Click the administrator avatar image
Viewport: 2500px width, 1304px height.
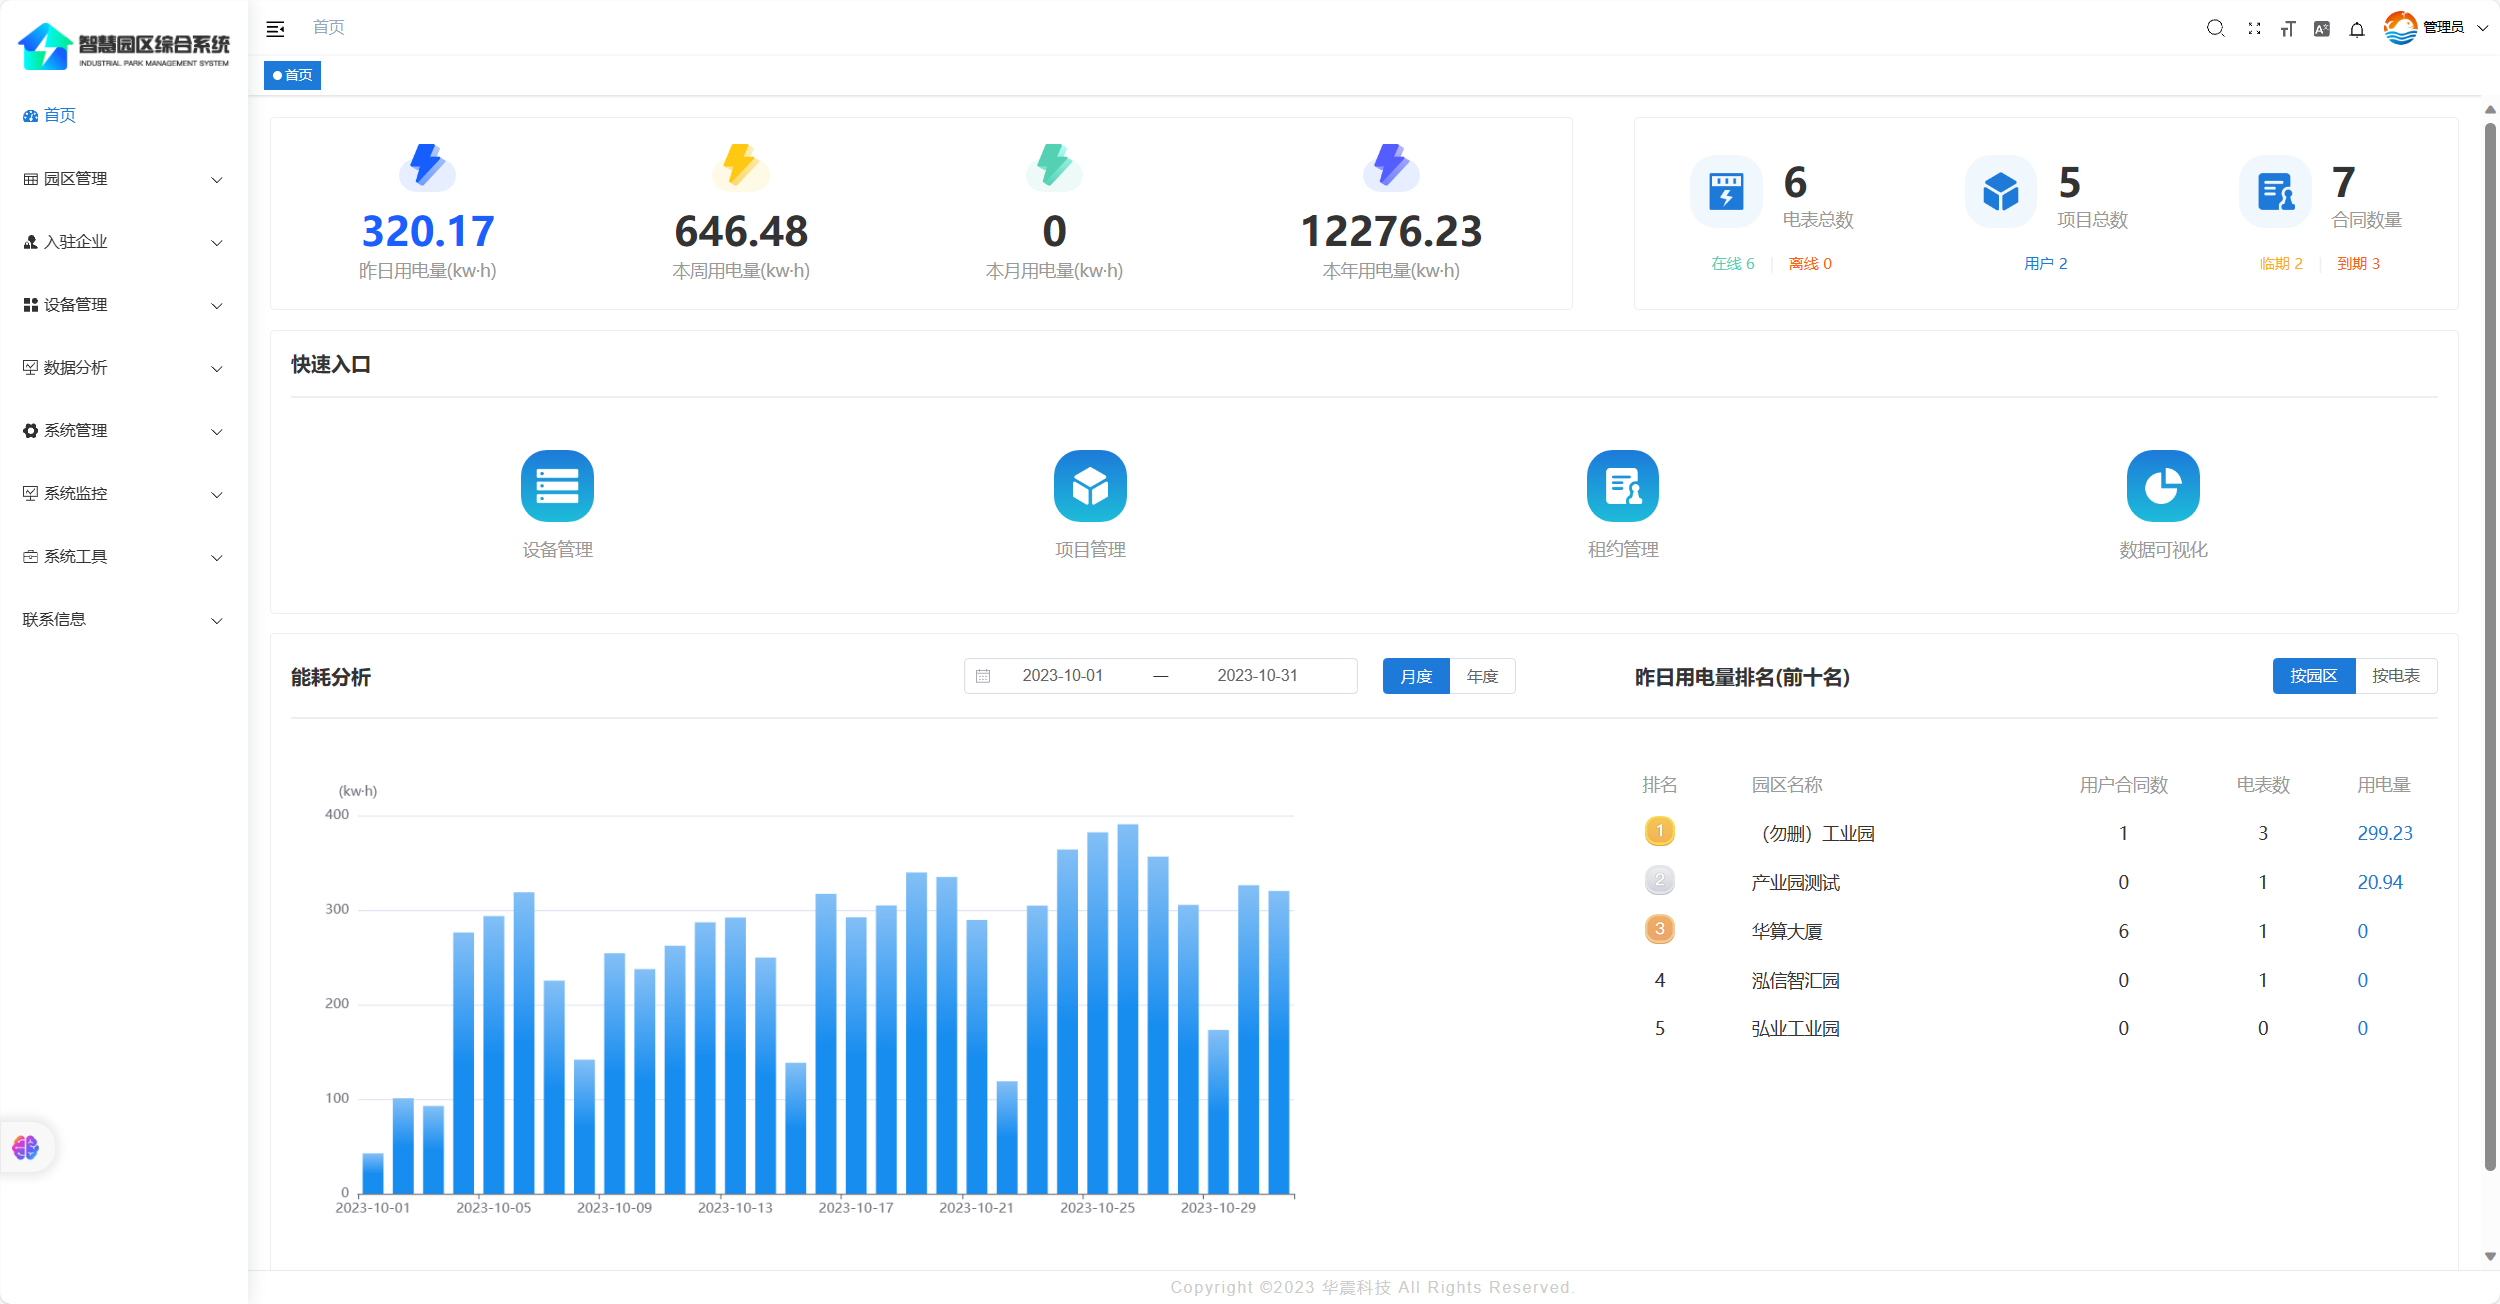click(2400, 27)
